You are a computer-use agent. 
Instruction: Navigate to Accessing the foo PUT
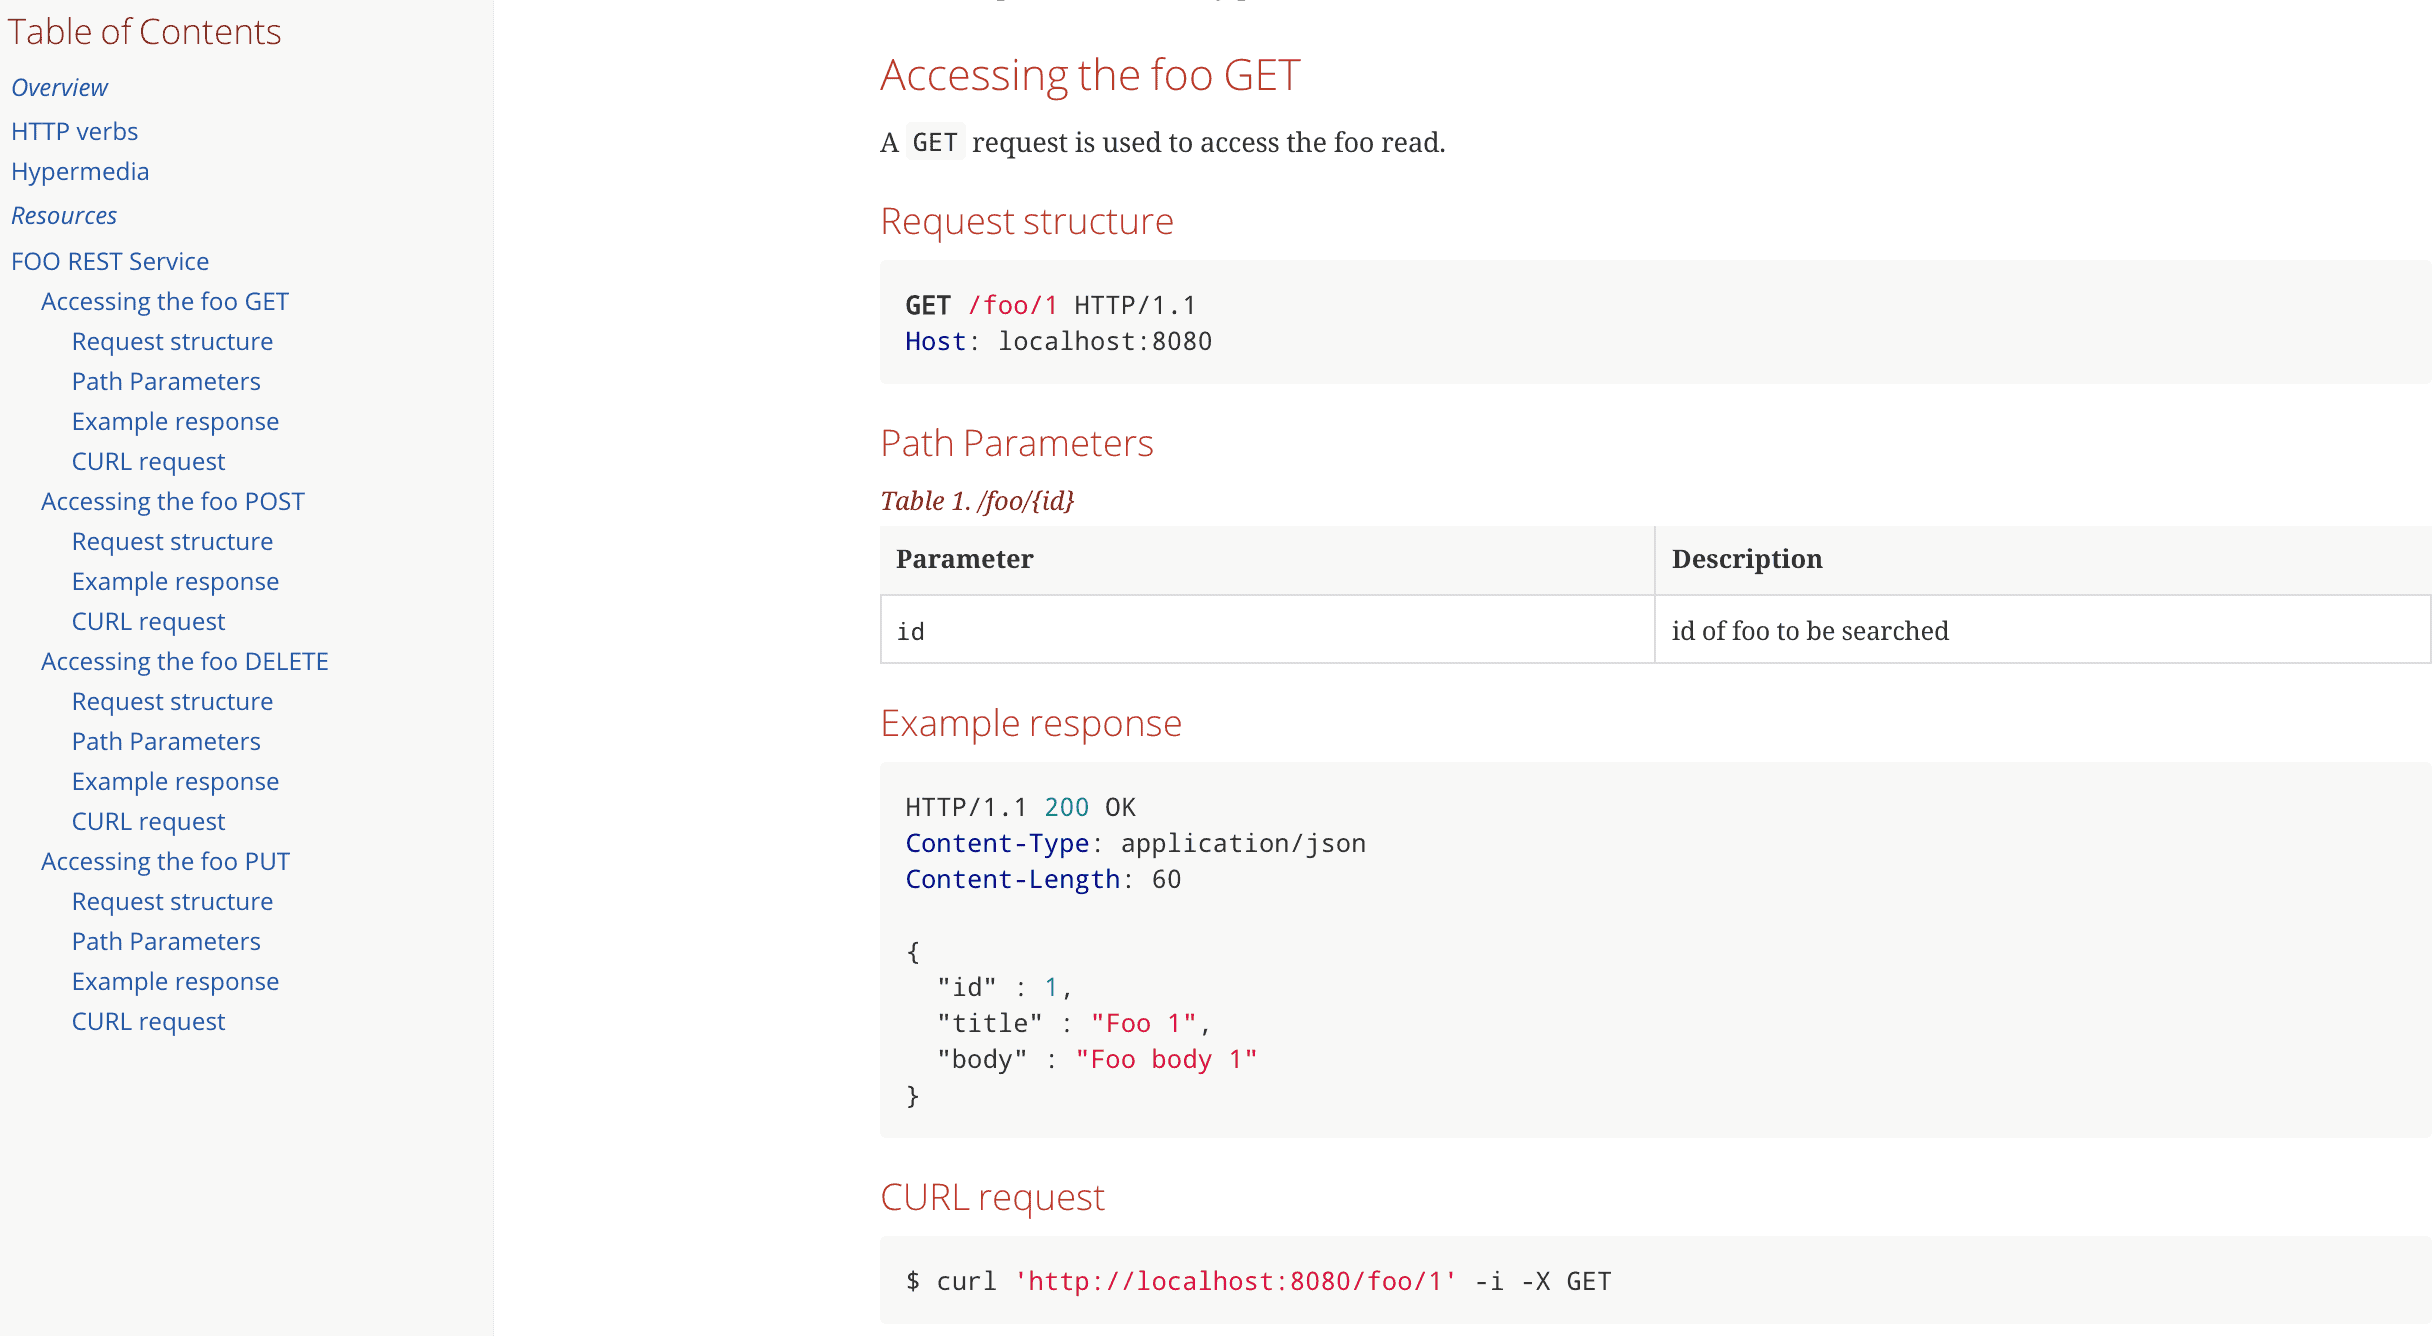165,861
